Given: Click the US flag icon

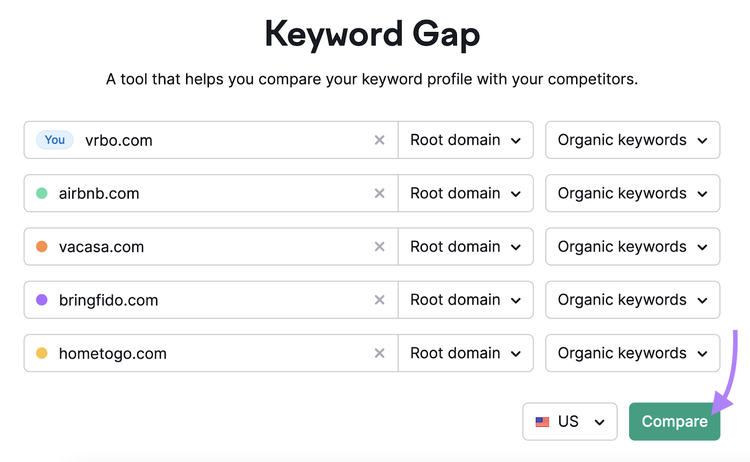Looking at the screenshot, I should point(542,422).
